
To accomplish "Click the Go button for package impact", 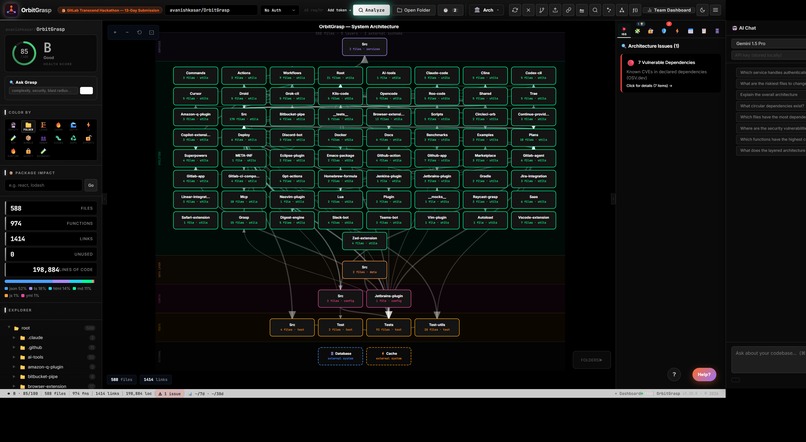I will 90,185.
